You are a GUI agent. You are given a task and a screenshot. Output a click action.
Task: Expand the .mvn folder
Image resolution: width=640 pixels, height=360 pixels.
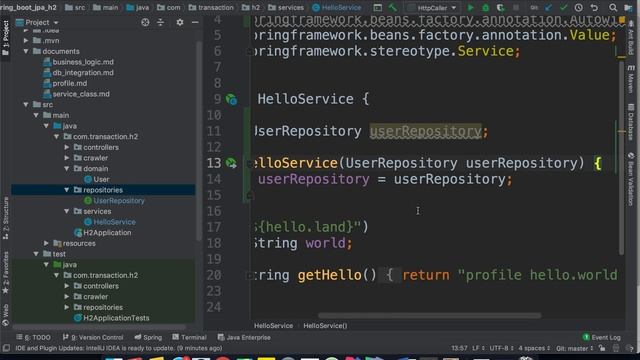[x=26, y=41]
